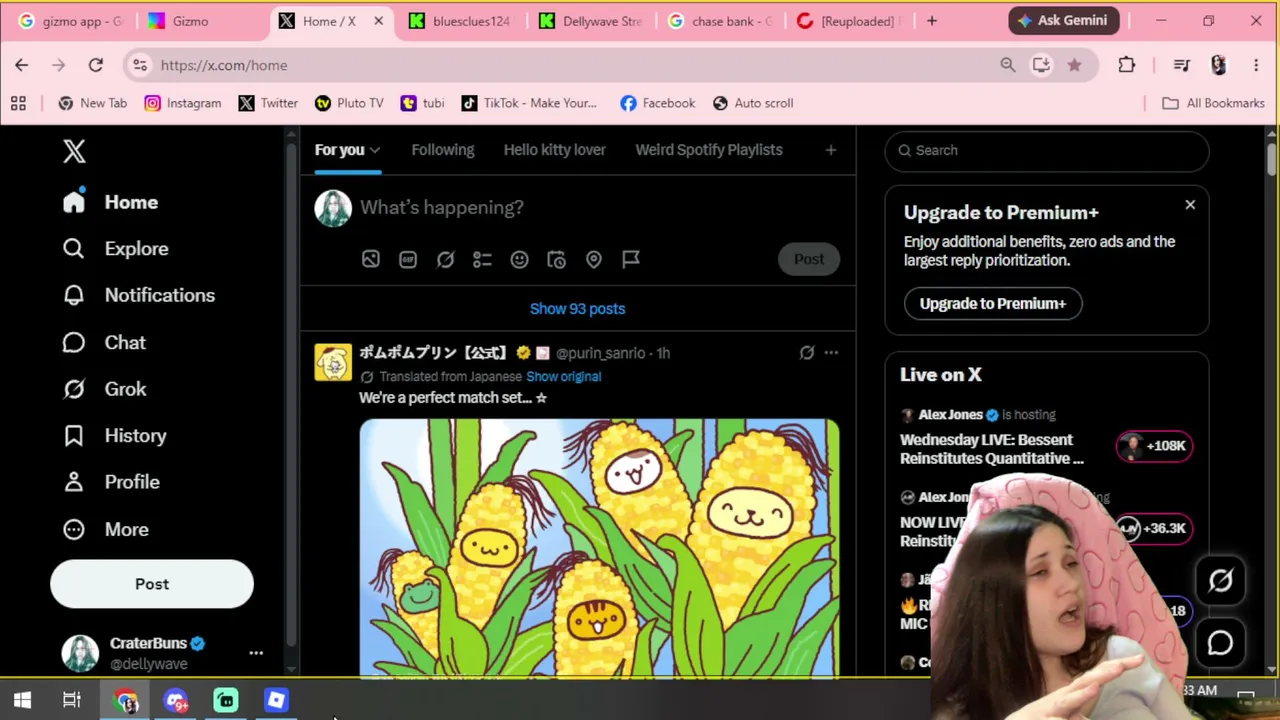Tag a location in the composer

coord(594,259)
